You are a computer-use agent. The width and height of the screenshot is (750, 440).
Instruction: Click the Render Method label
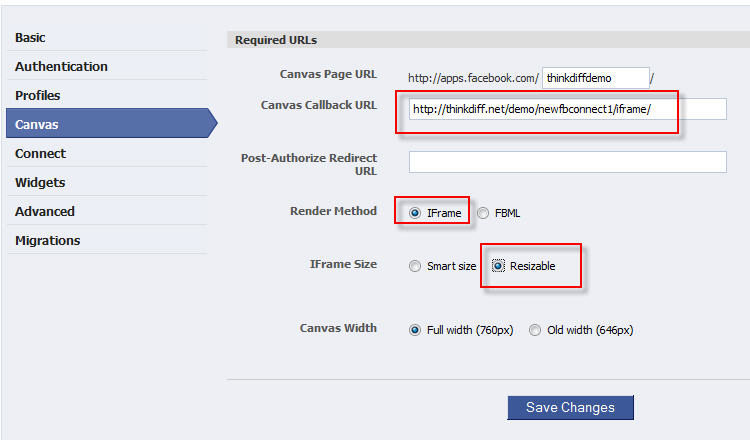(333, 211)
